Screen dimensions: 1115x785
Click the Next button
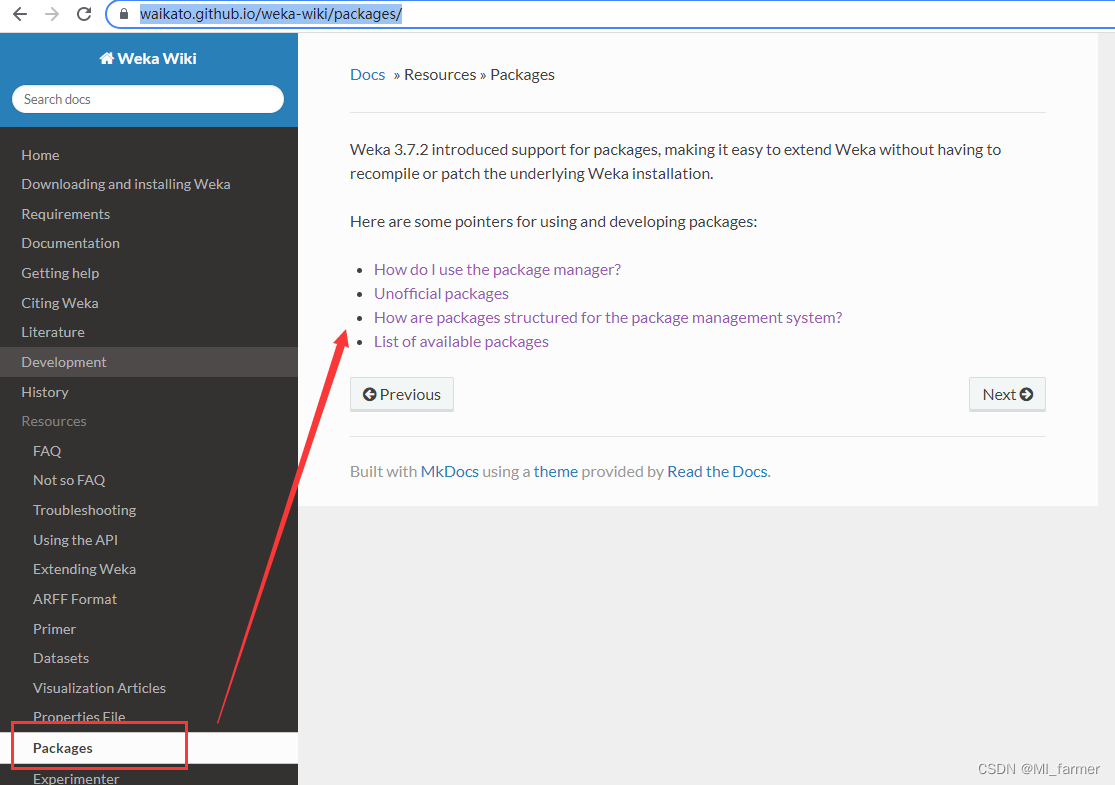1007,394
